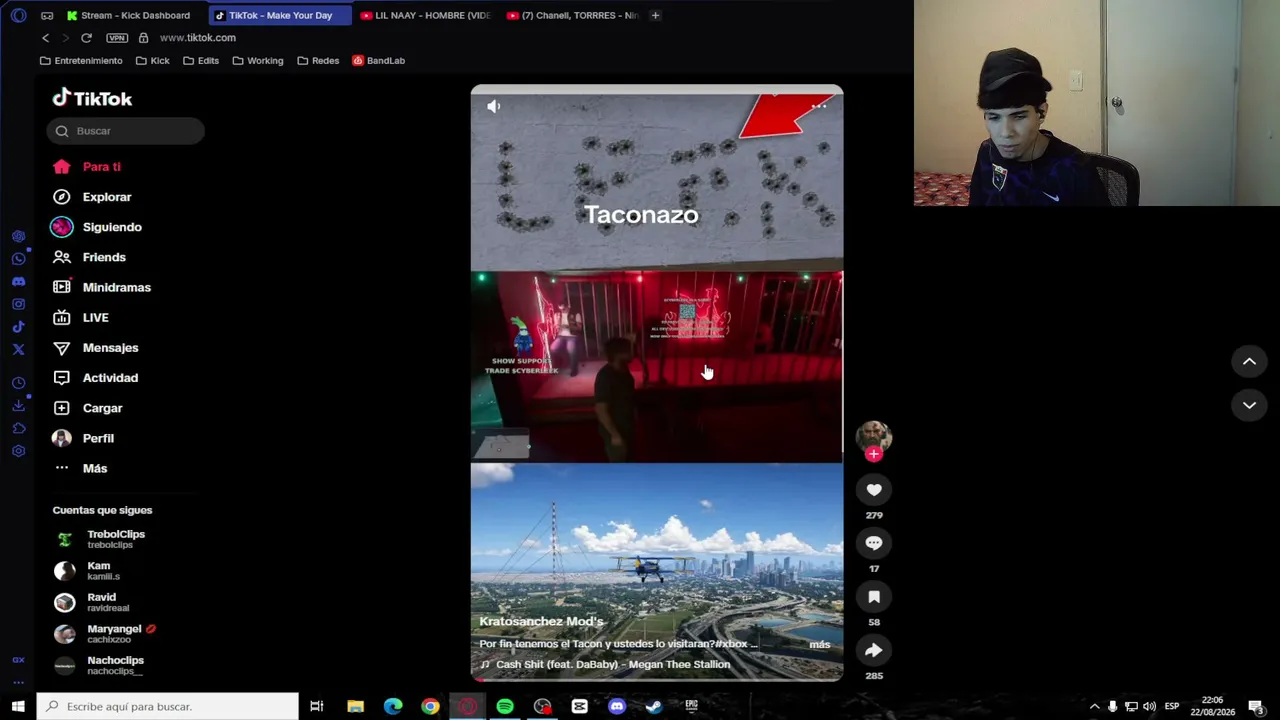
Task: Switch to the LIL NAAY YouTube tab
Action: (x=426, y=15)
